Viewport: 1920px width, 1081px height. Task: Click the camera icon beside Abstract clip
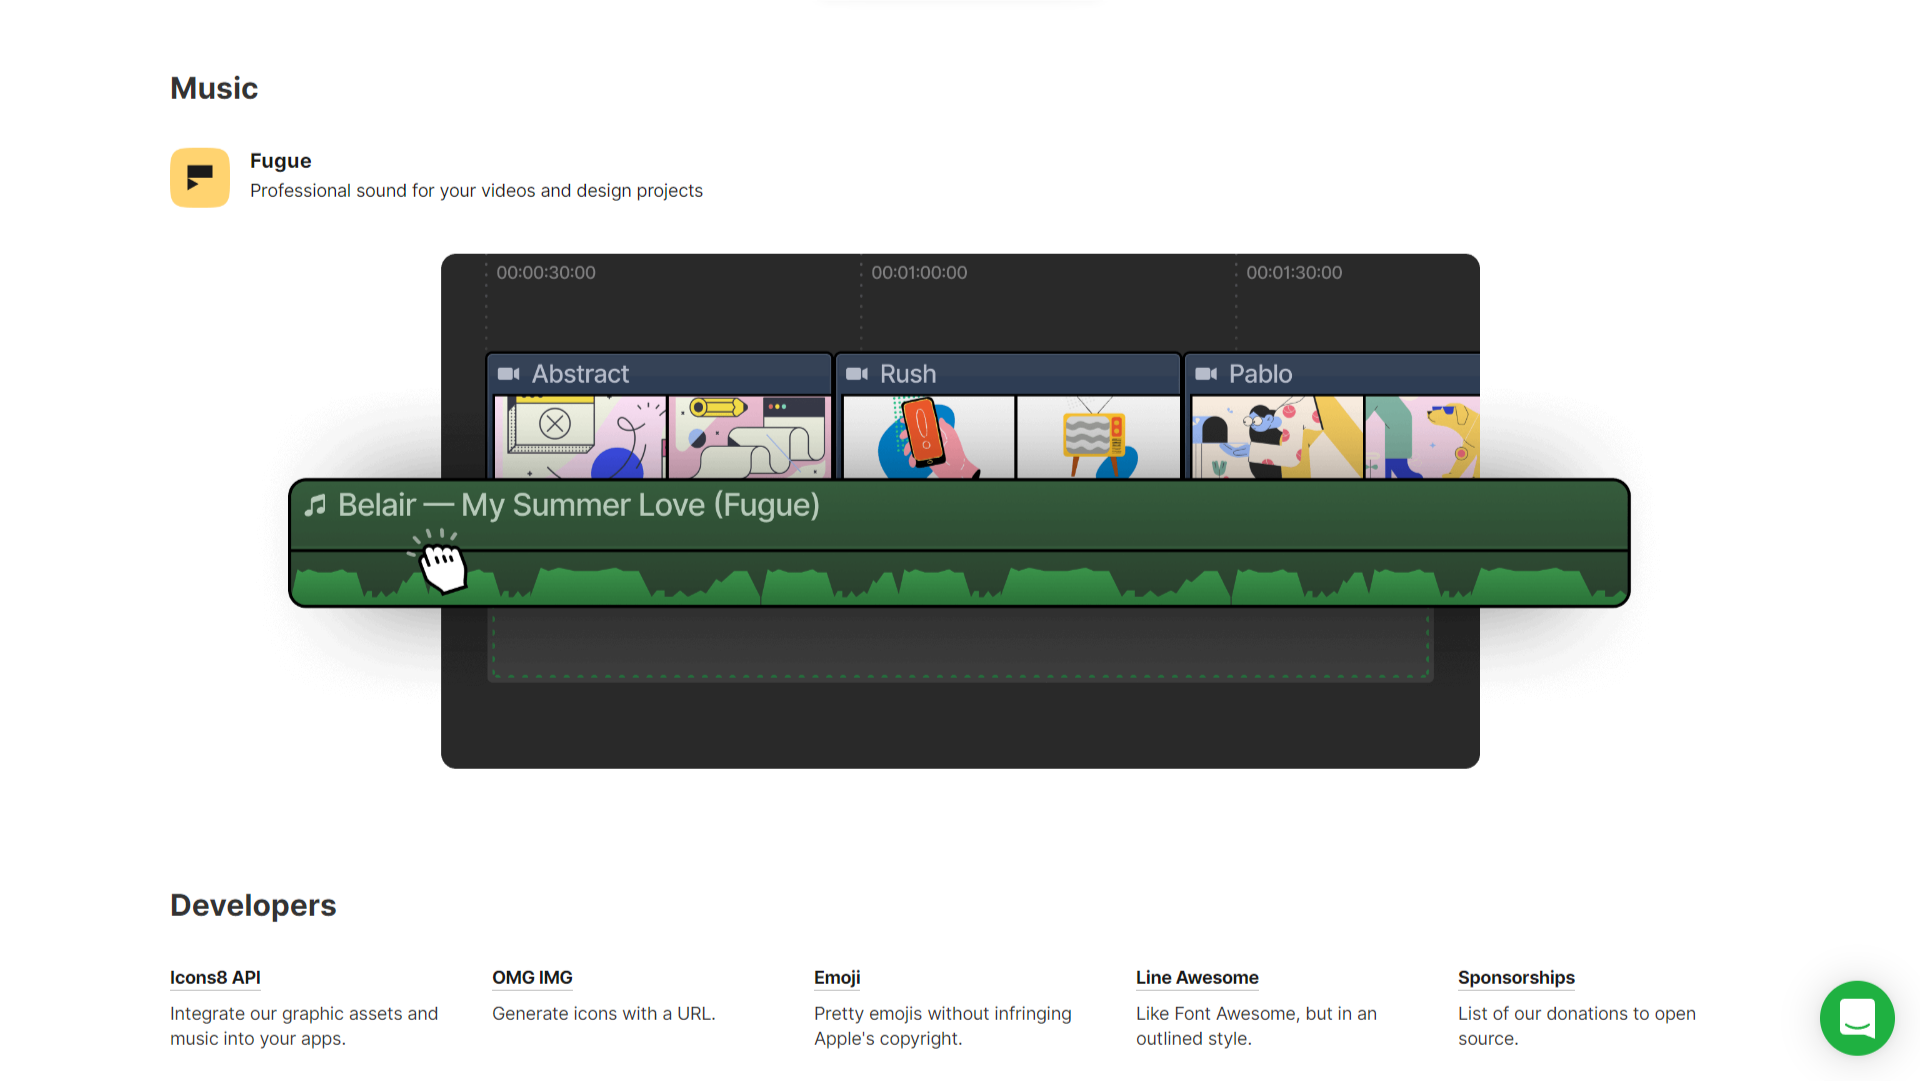pos(509,374)
